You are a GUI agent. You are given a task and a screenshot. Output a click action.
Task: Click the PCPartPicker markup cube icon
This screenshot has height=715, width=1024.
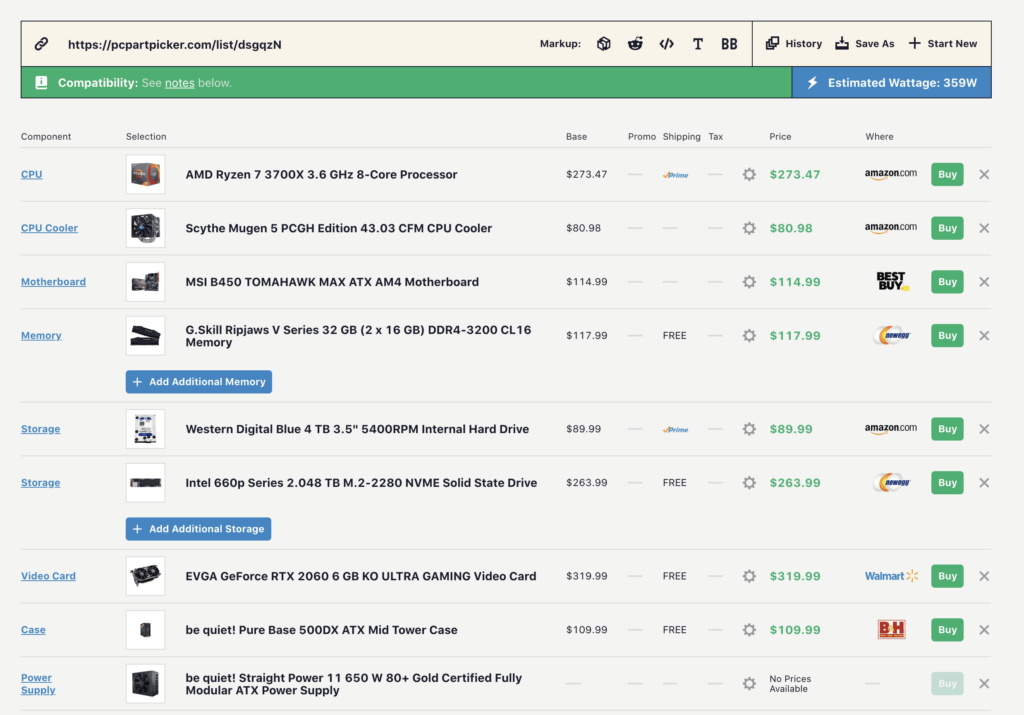pos(604,44)
